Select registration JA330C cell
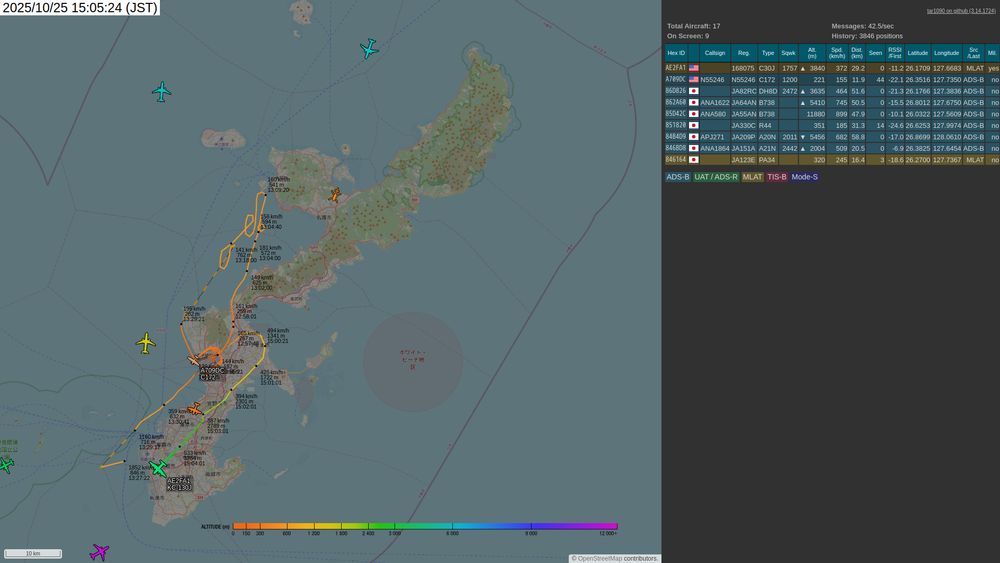This screenshot has width=1000, height=563. (x=743, y=126)
